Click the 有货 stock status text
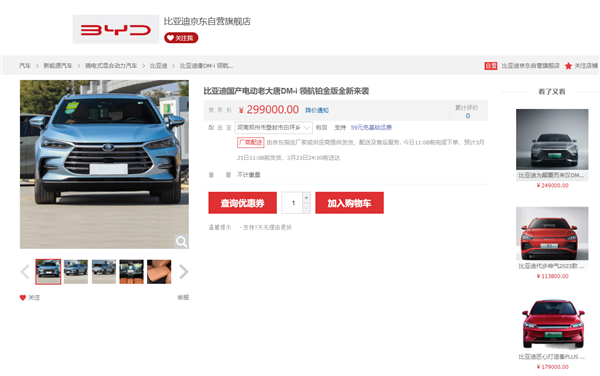Screen dimensions: 600x376 point(321,127)
